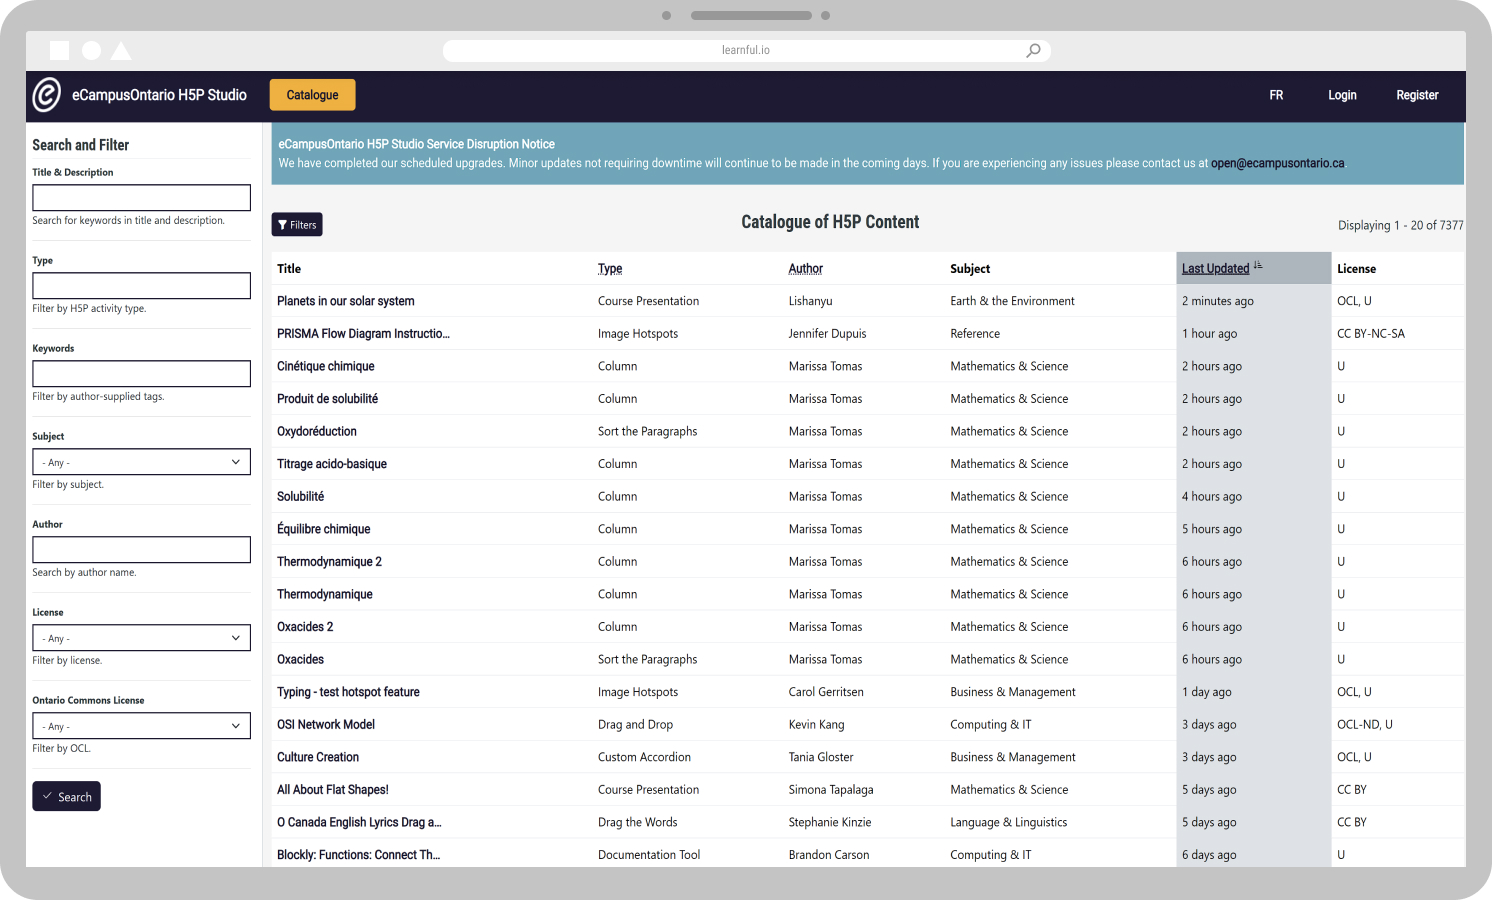Select FR to change language
The width and height of the screenshot is (1492, 900).
(1276, 95)
